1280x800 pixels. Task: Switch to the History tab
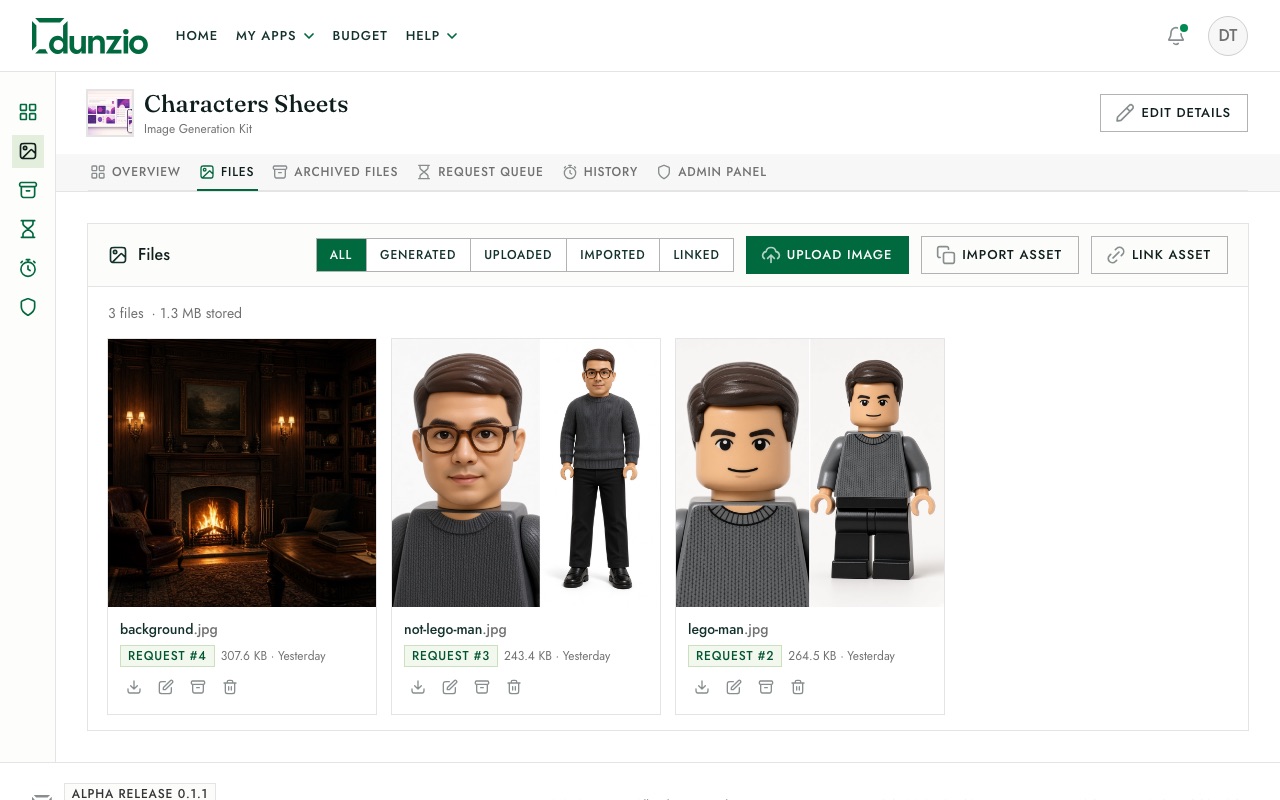(x=600, y=172)
